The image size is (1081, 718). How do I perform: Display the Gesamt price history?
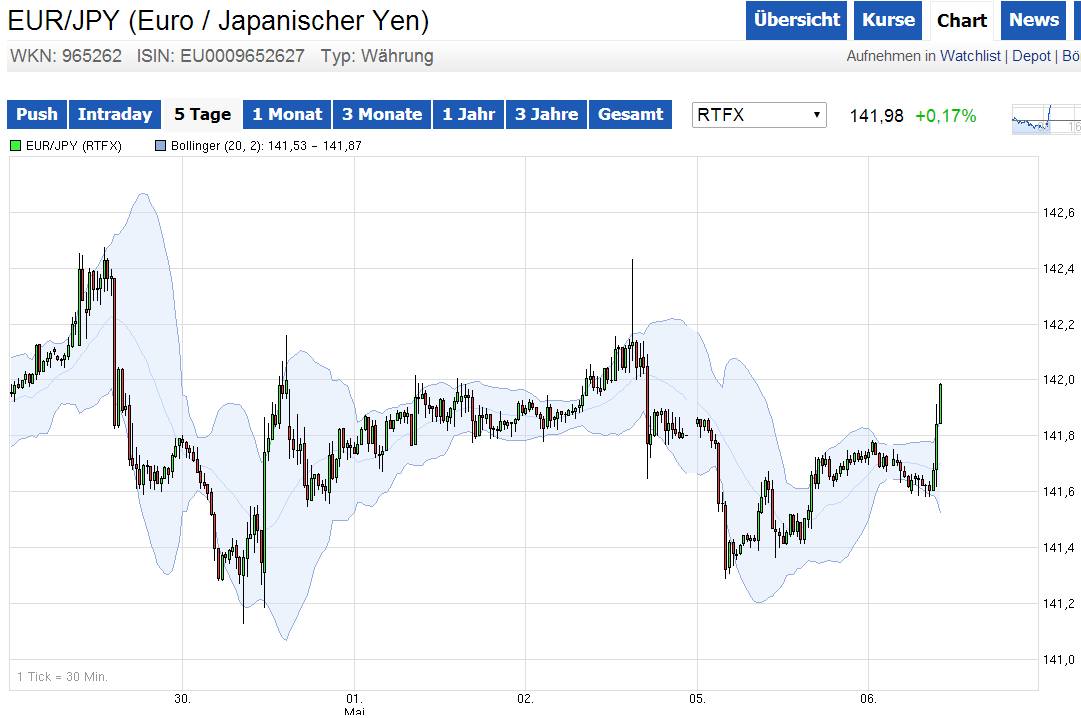tap(630, 114)
